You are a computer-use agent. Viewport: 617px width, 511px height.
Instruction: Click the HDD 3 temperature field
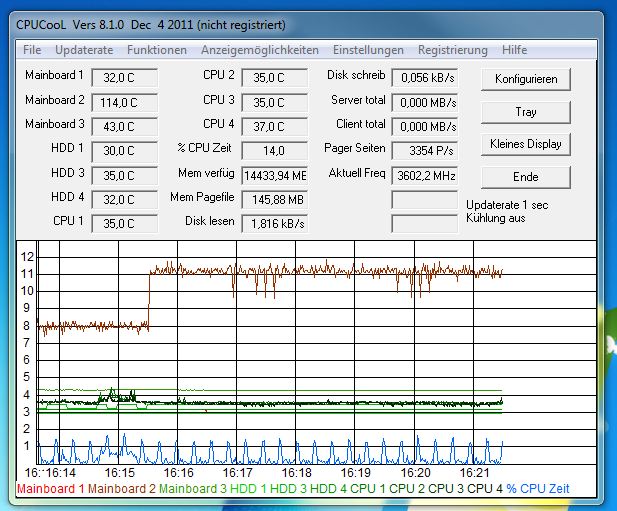pos(124,175)
